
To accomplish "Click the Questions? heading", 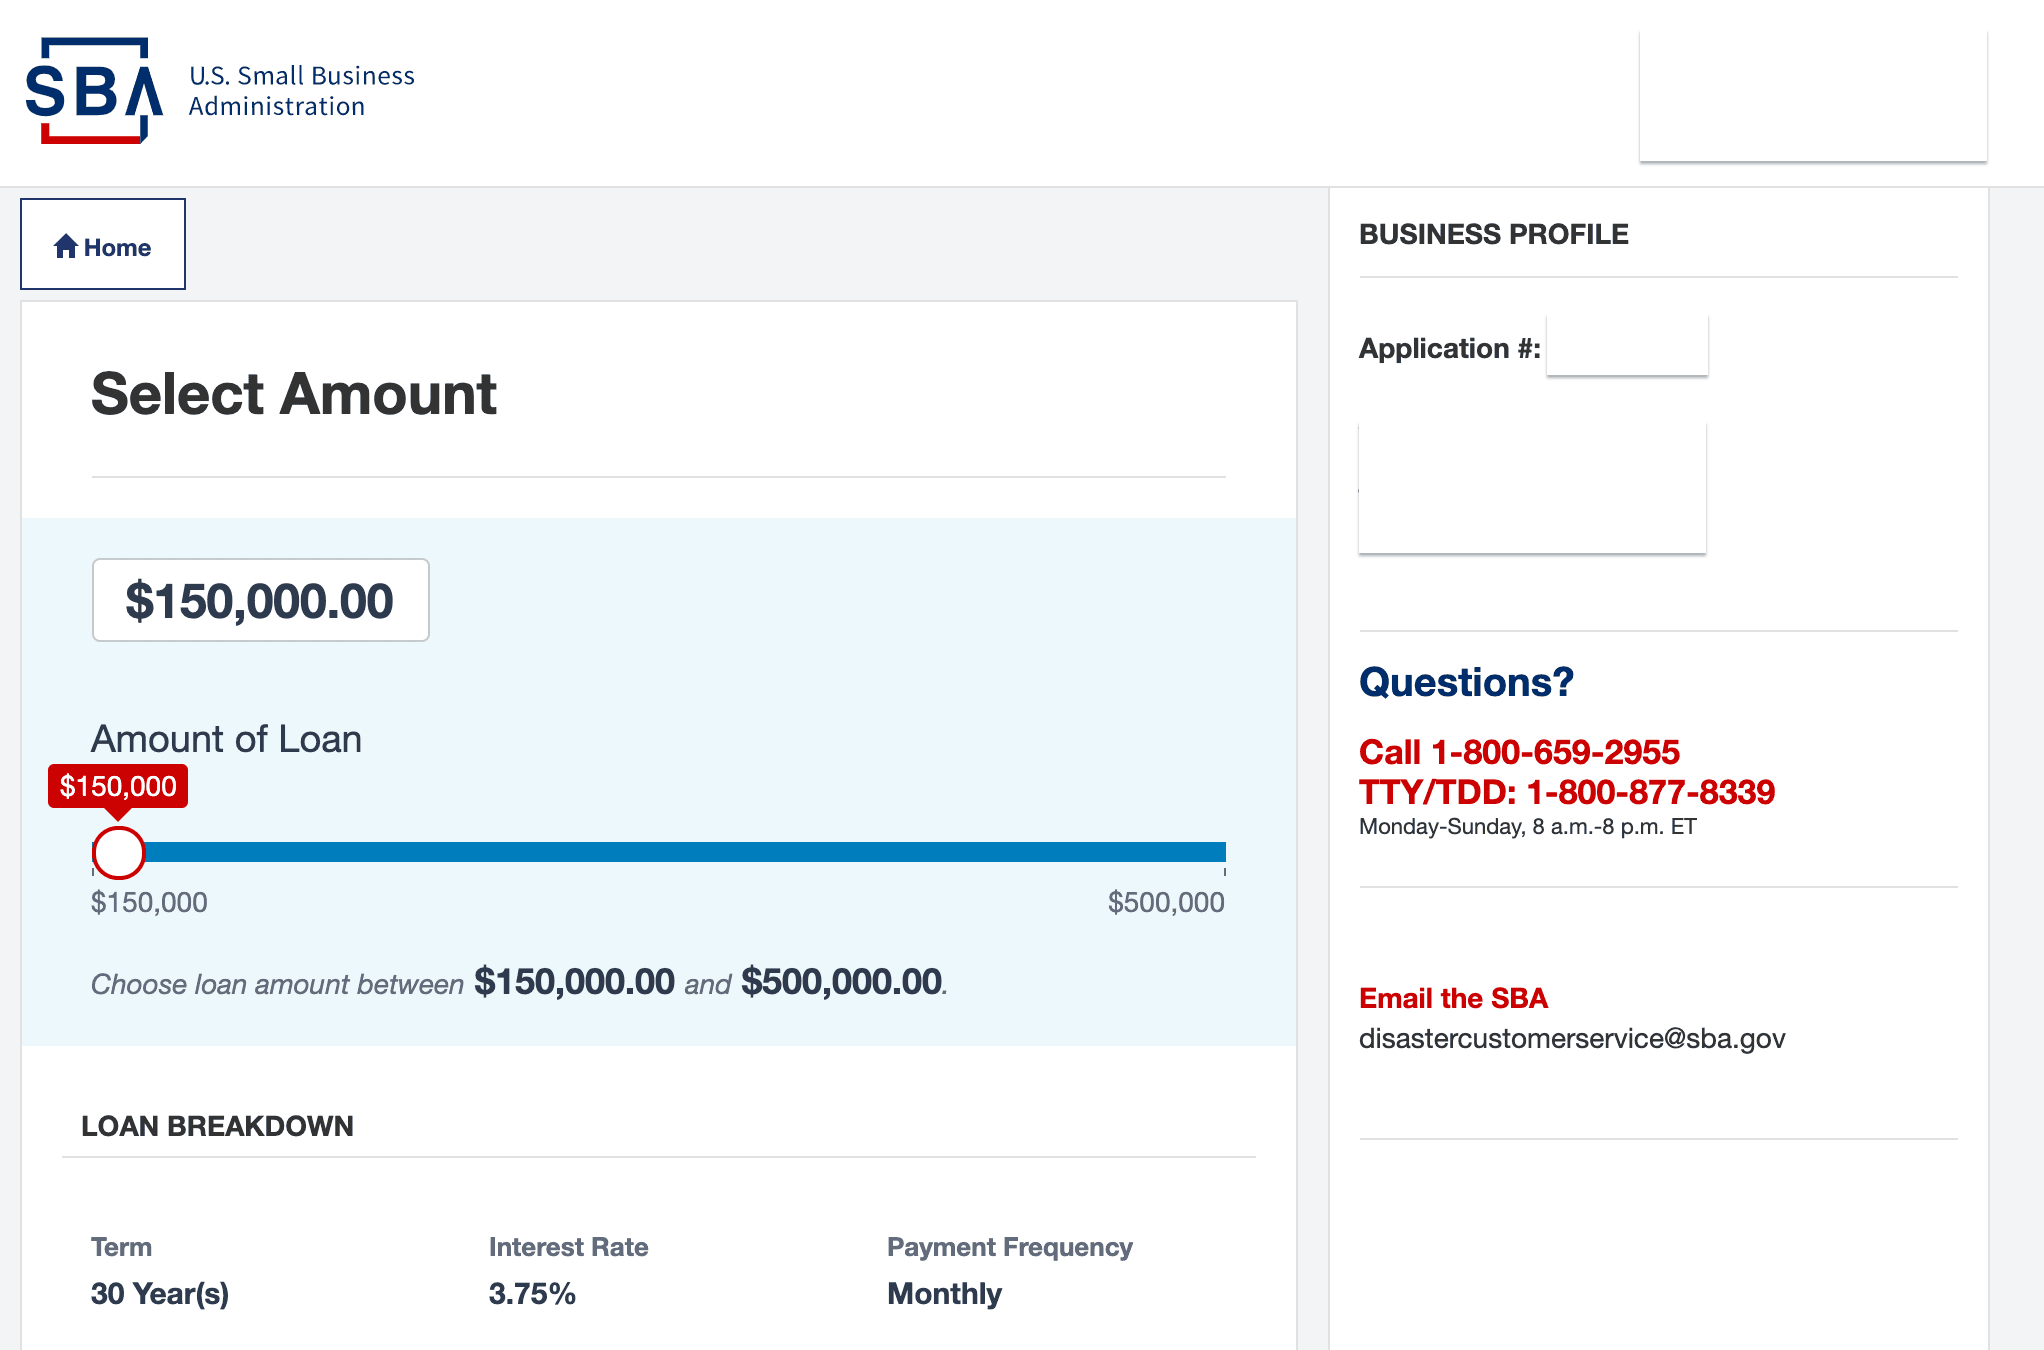I will (1465, 682).
